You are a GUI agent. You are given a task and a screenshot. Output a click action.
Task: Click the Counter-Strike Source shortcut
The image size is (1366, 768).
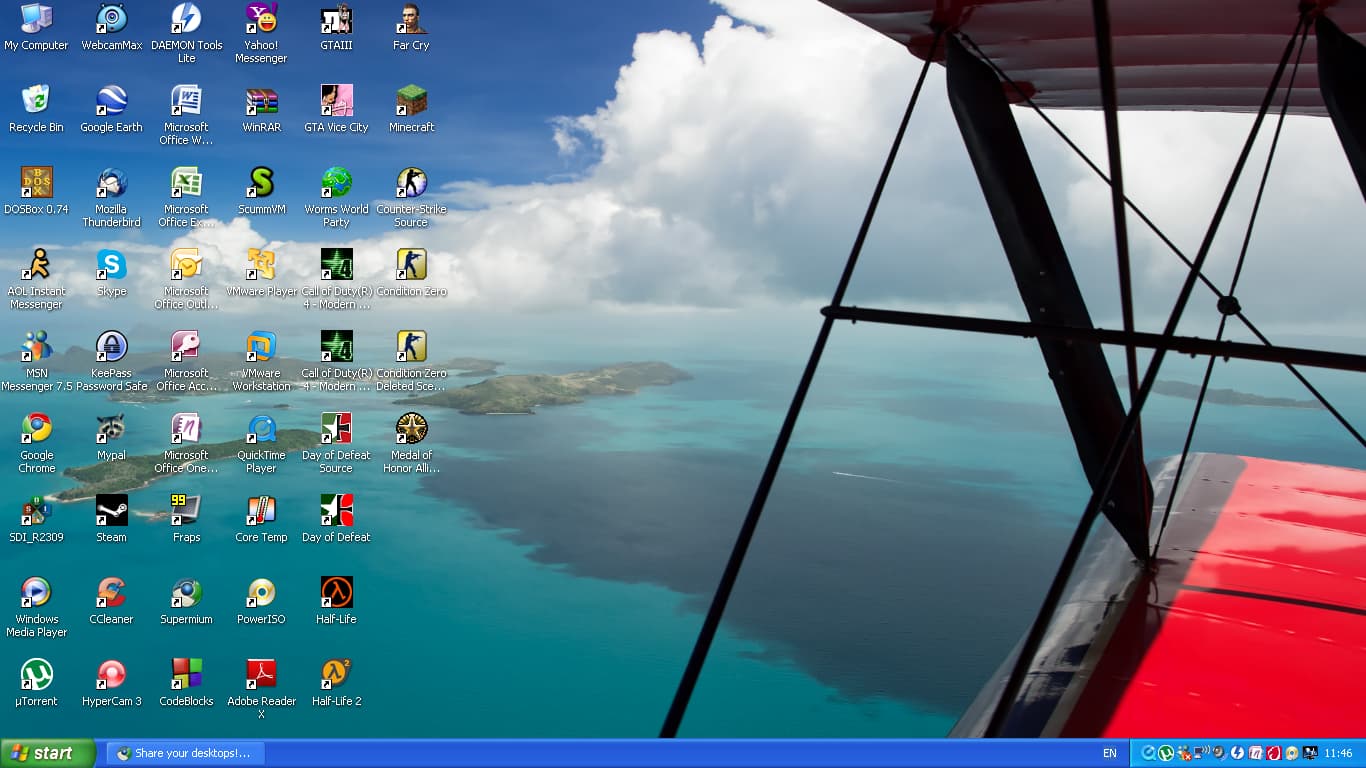click(x=411, y=183)
